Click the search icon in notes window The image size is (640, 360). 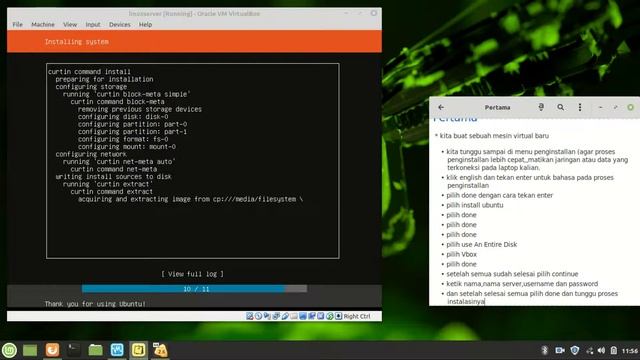[x=560, y=107]
